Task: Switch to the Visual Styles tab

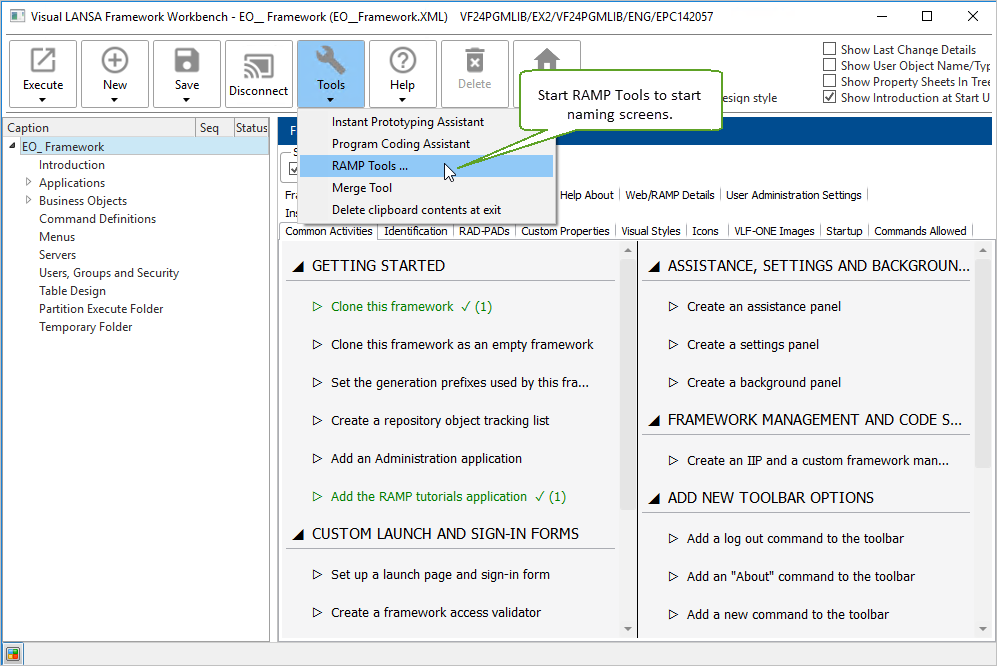Action: tap(650, 231)
